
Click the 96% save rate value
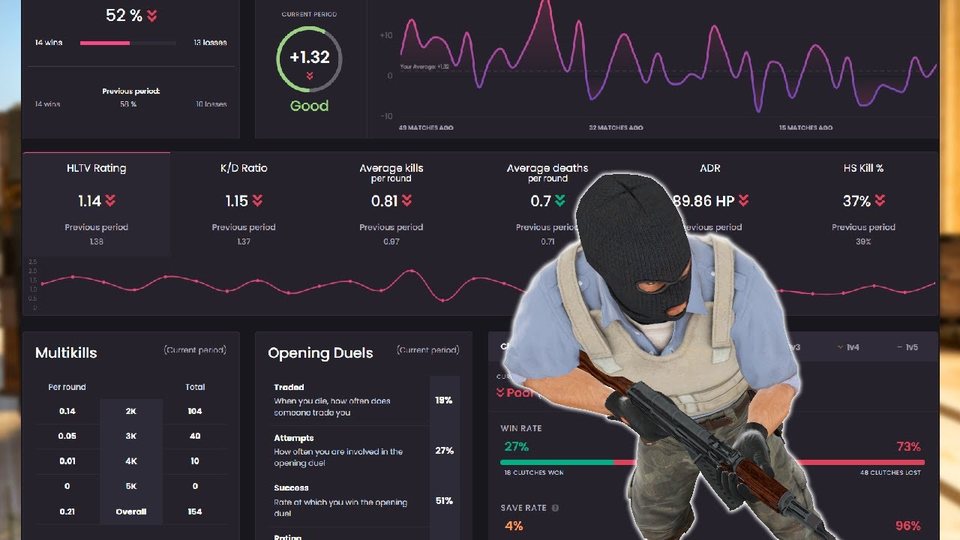point(908,526)
